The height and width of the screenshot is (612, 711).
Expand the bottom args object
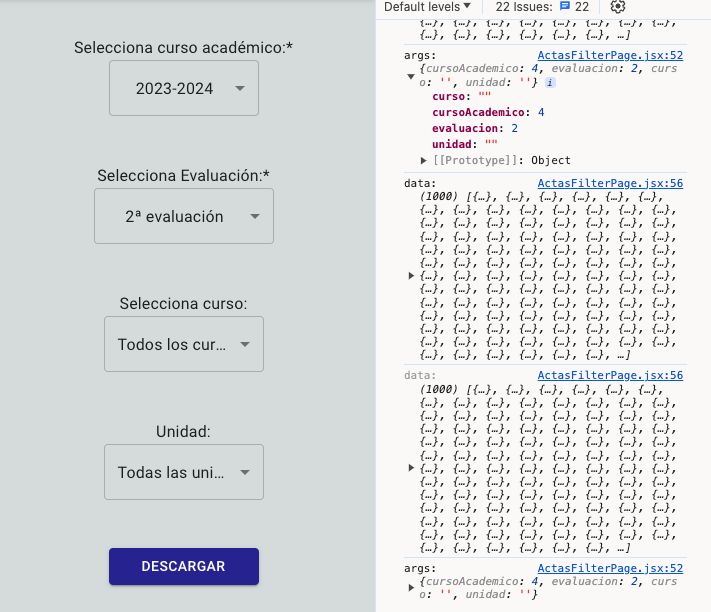411,588
